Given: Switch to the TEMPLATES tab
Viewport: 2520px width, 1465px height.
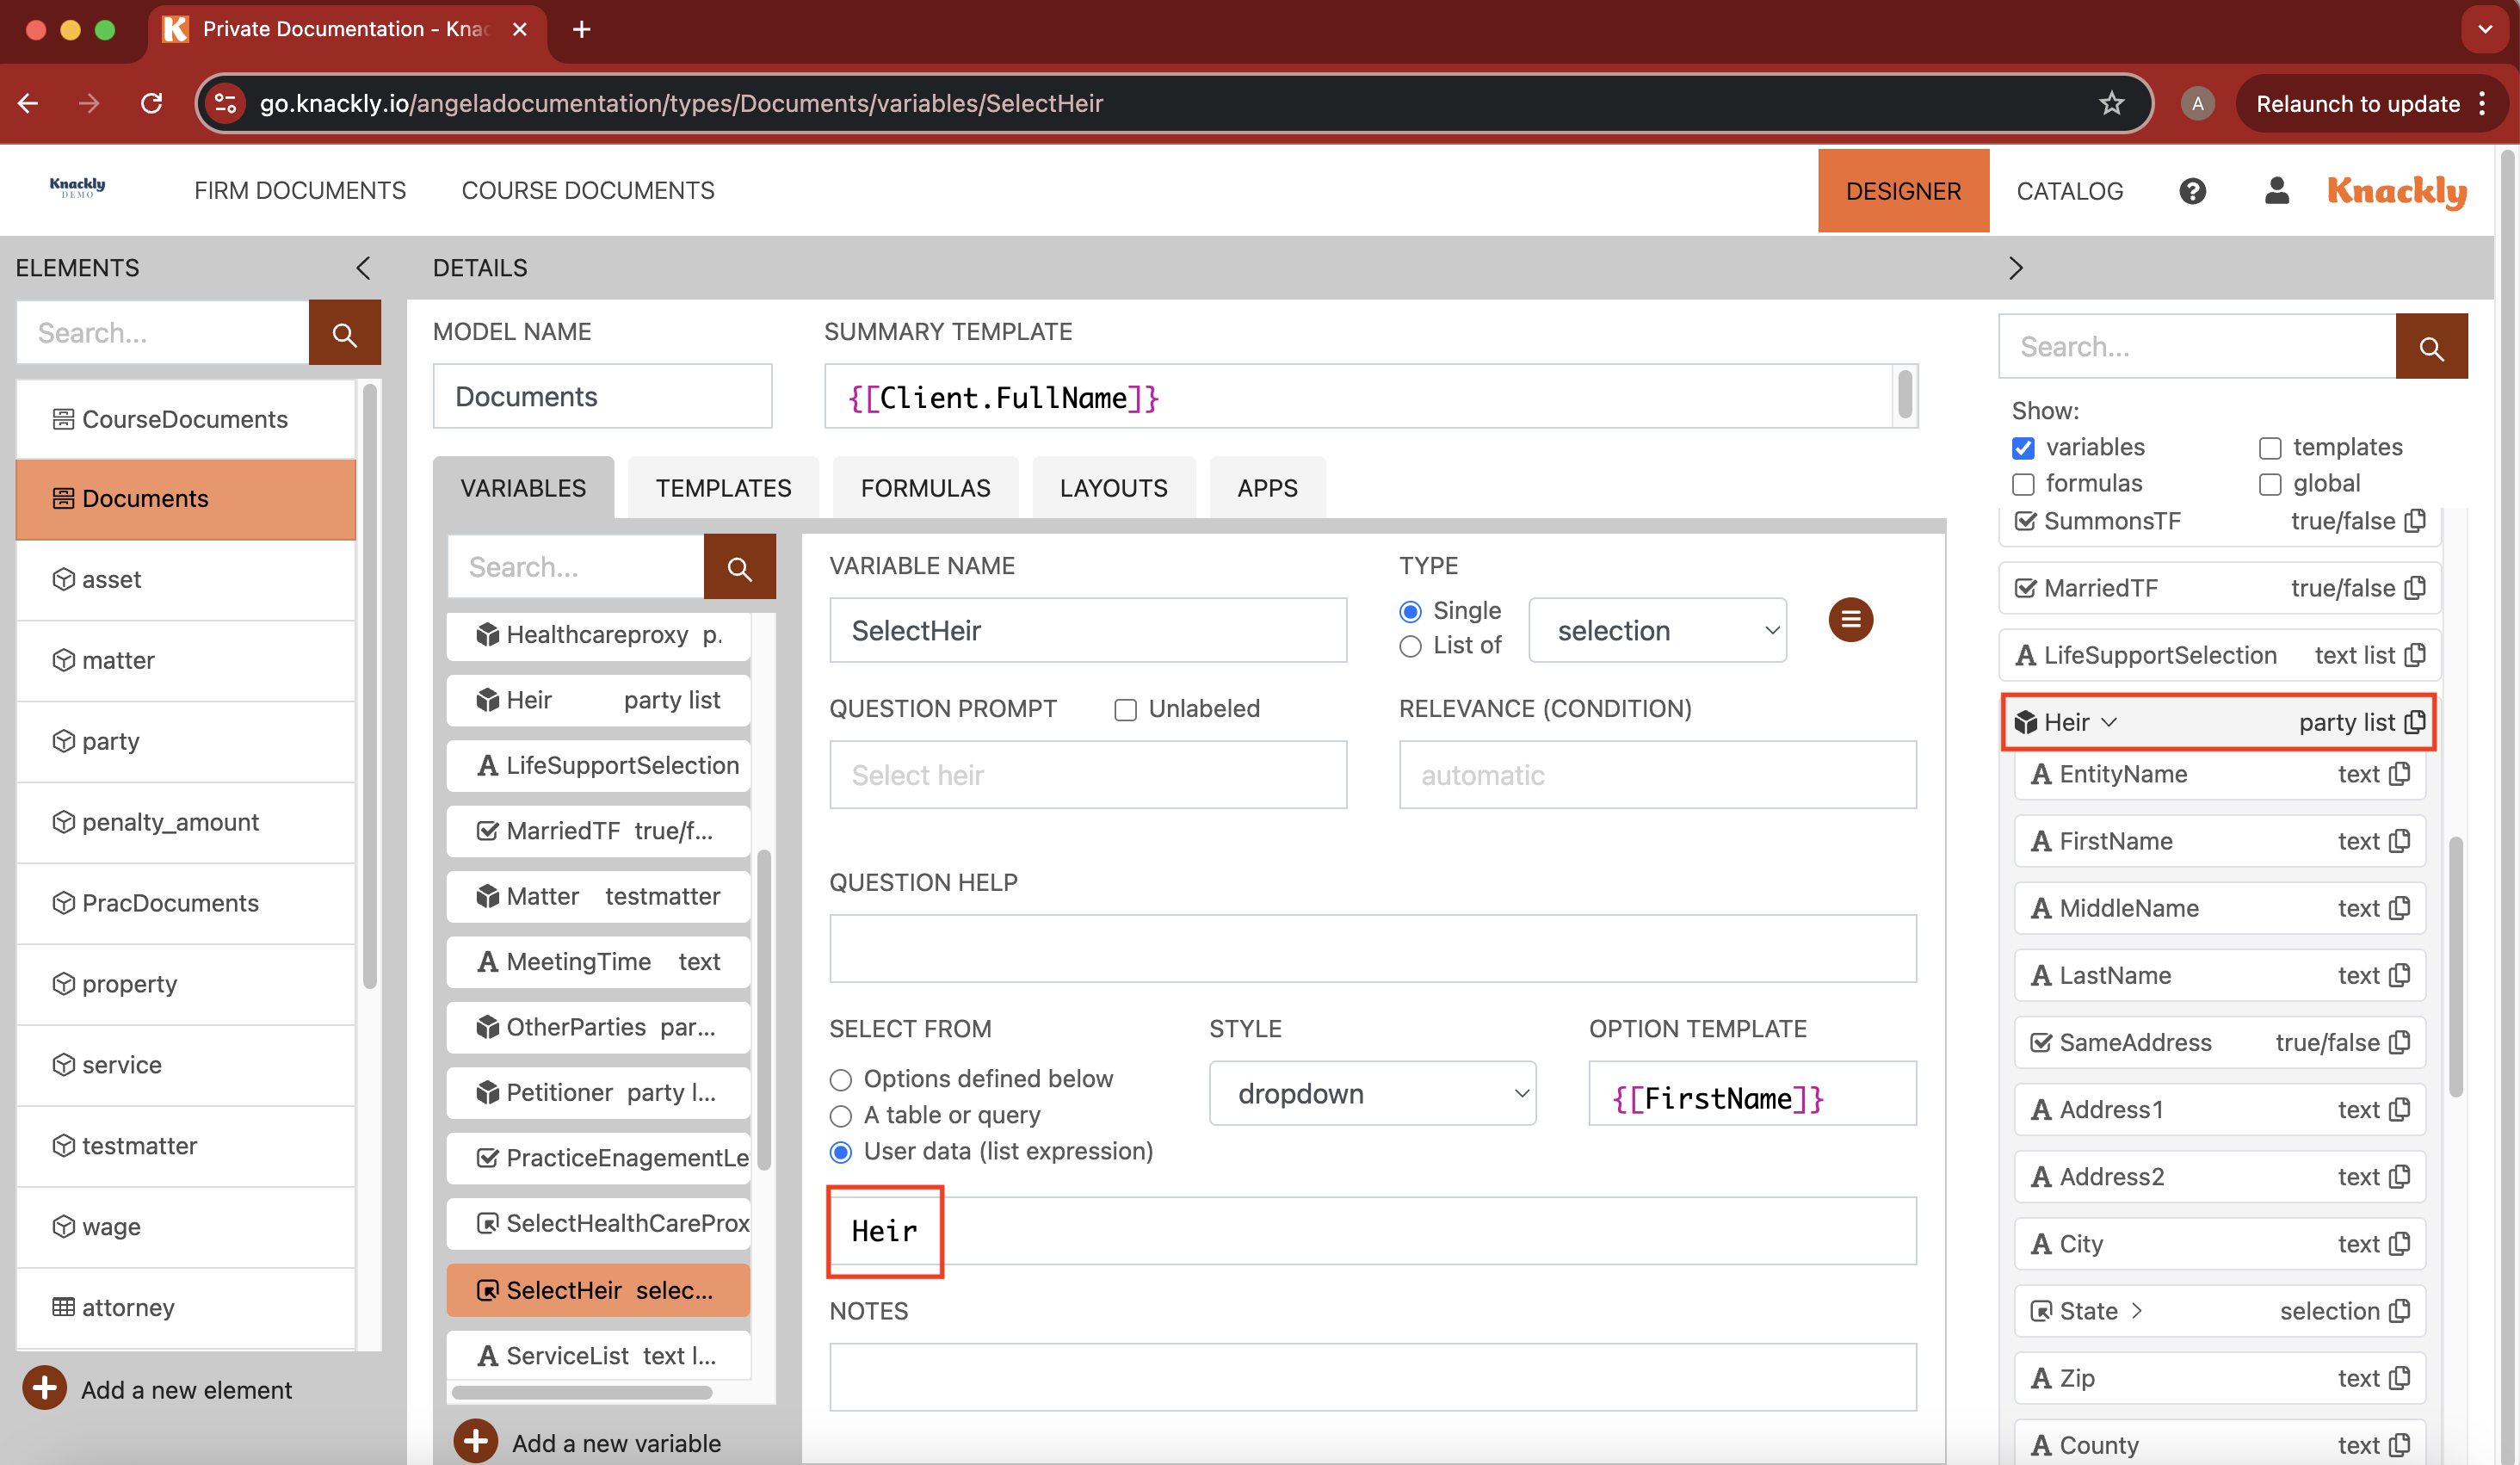Looking at the screenshot, I should point(723,487).
